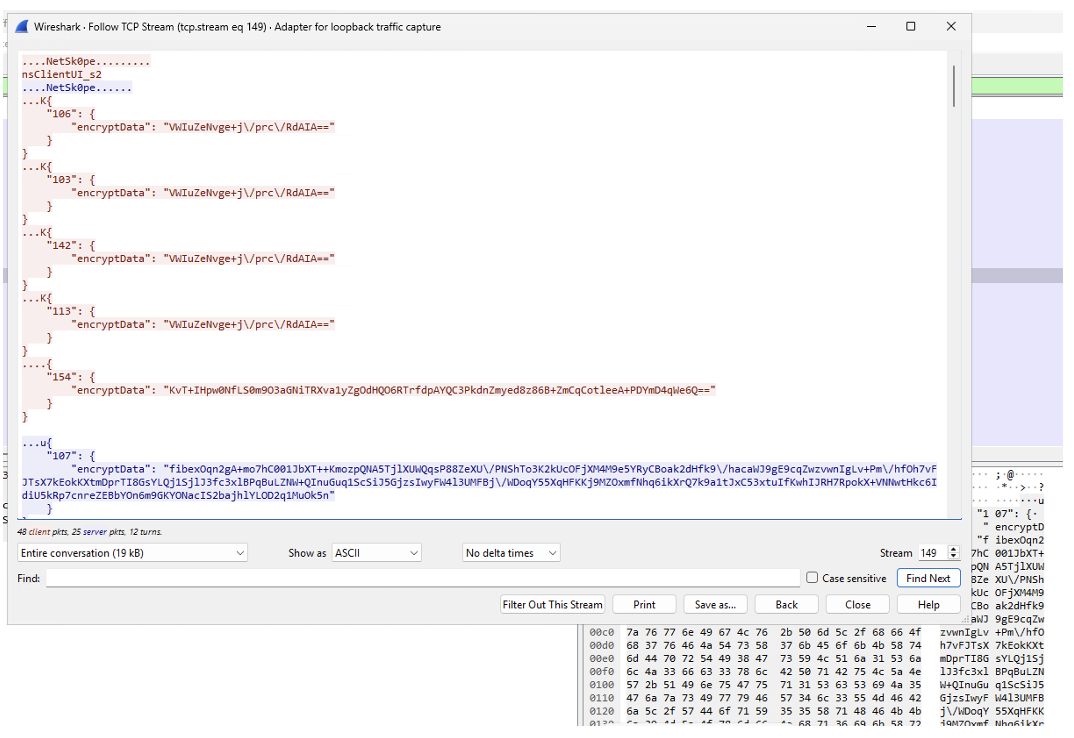1074x738 pixels.
Task: Click the blue ....NetSk0pe server line
Action: click(76, 88)
